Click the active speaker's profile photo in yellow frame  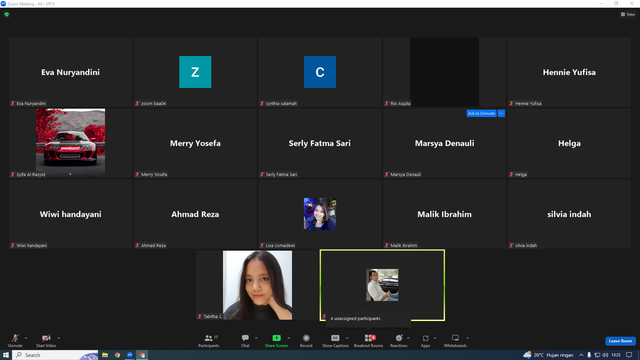click(382, 285)
